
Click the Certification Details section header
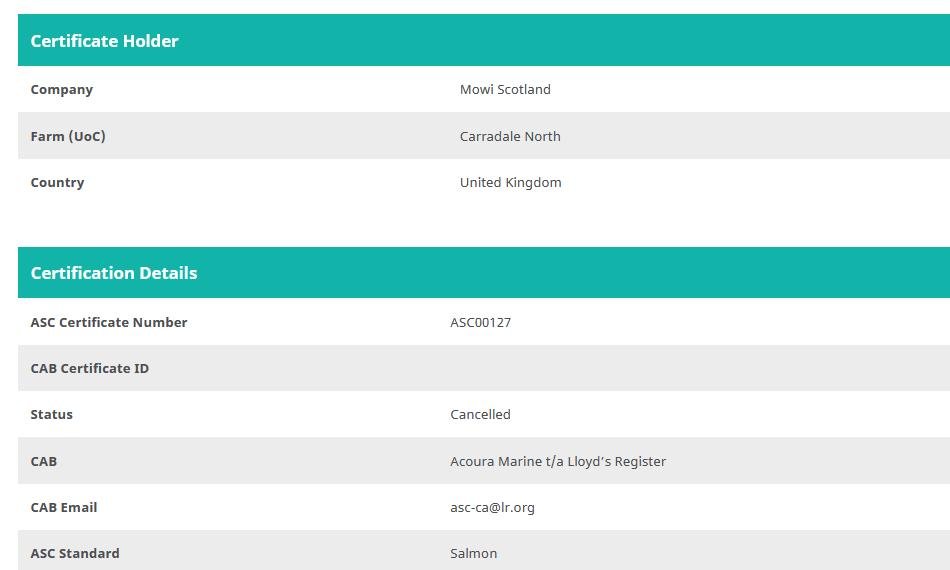pyautogui.click(x=113, y=273)
